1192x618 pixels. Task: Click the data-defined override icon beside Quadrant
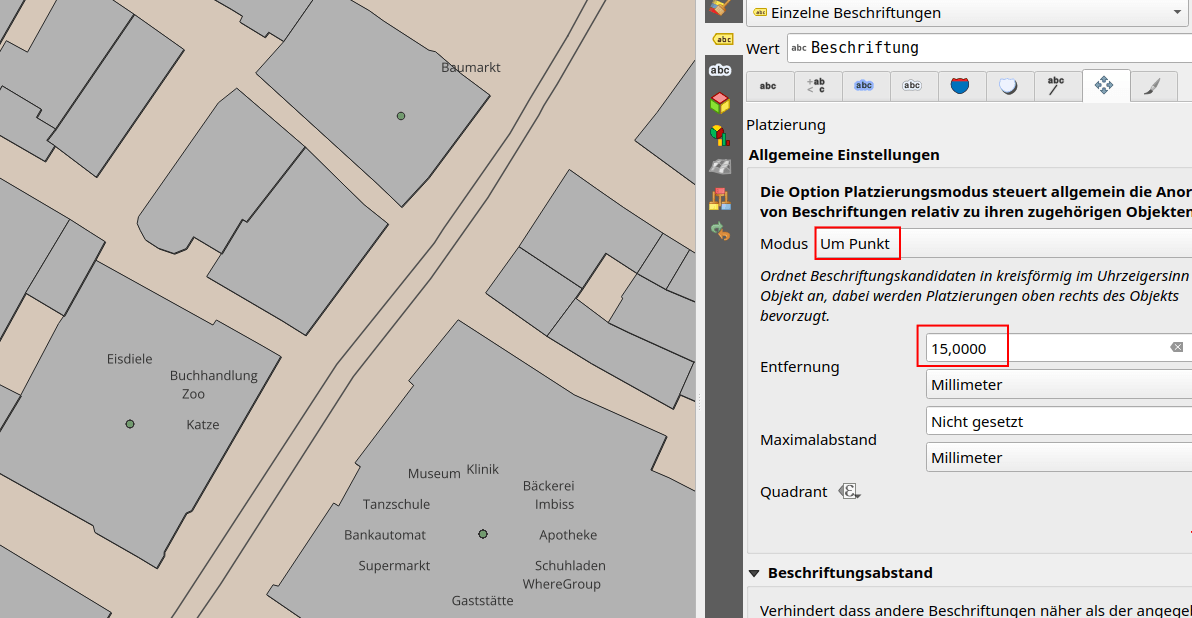850,491
